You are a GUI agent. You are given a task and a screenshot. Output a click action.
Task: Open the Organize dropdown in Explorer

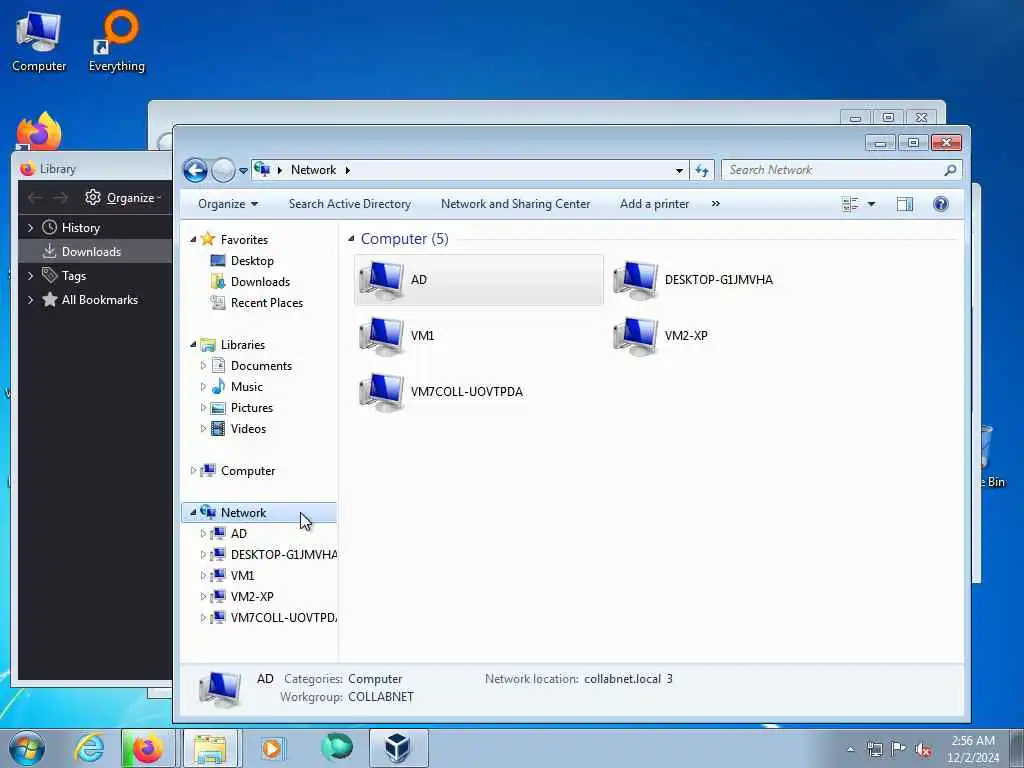click(x=228, y=204)
